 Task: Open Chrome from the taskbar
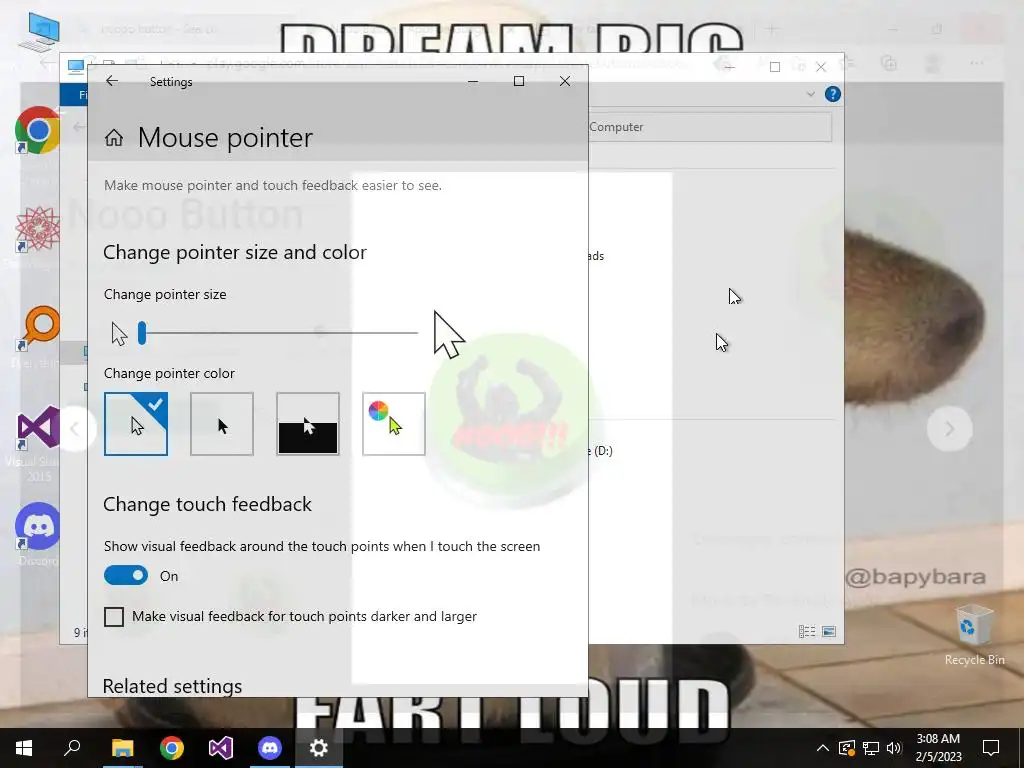point(172,748)
